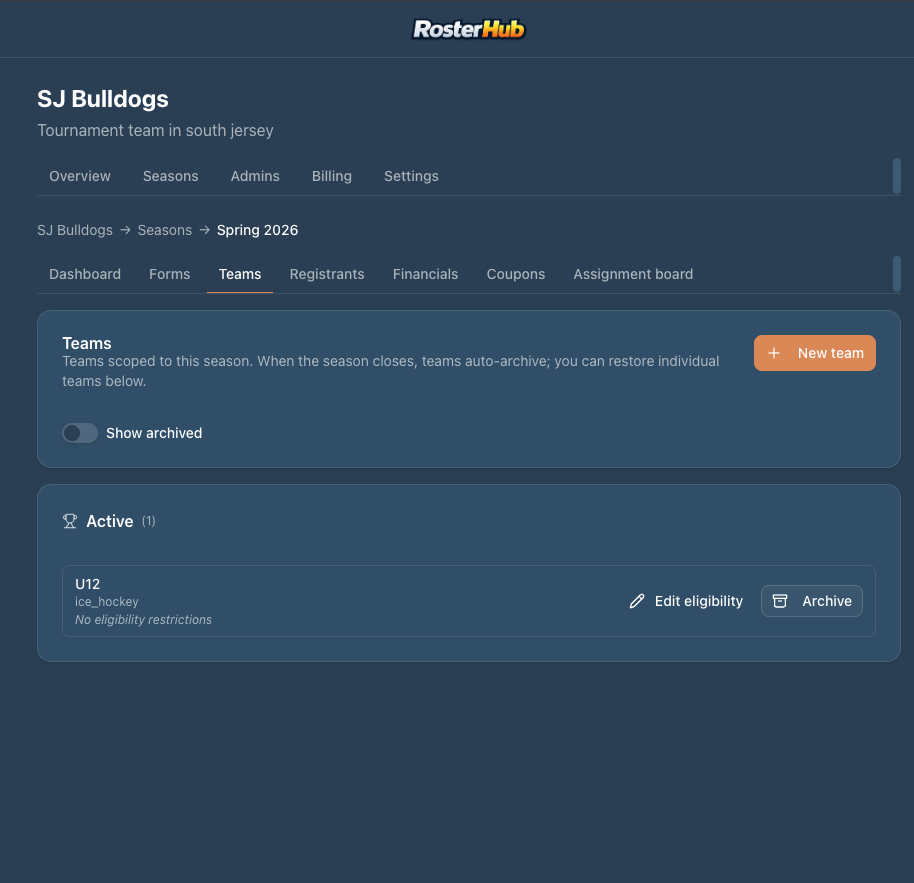The width and height of the screenshot is (914, 883).
Task: Click the Seasons breadcrumb link
Action: [165, 230]
